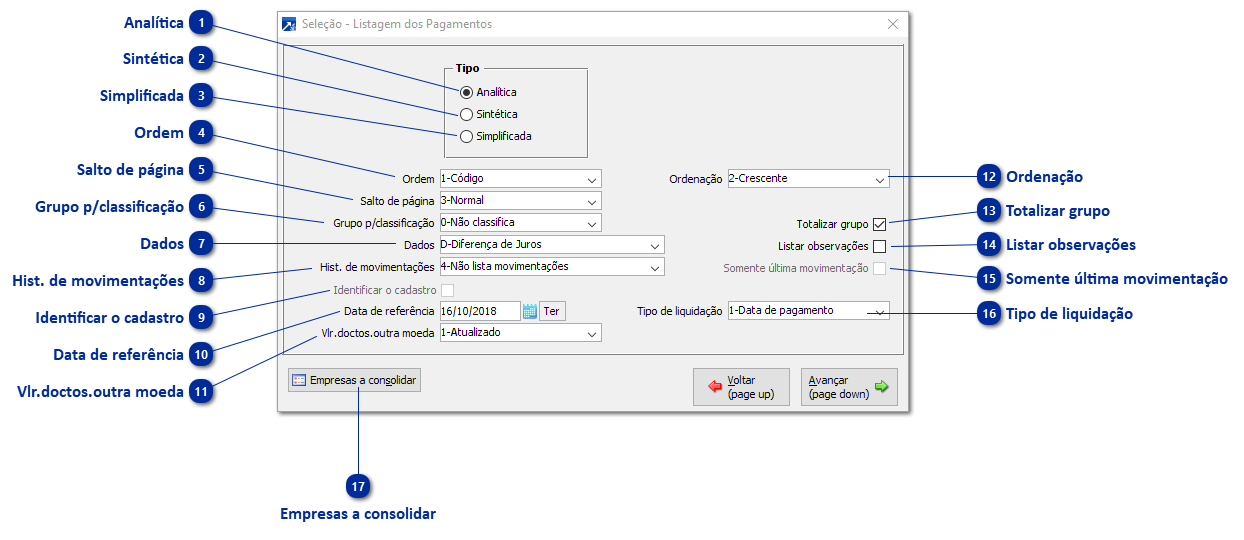Image resolution: width=1244 pixels, height=540 pixels.
Task: Open the calendar picker icon
Action: point(530,311)
